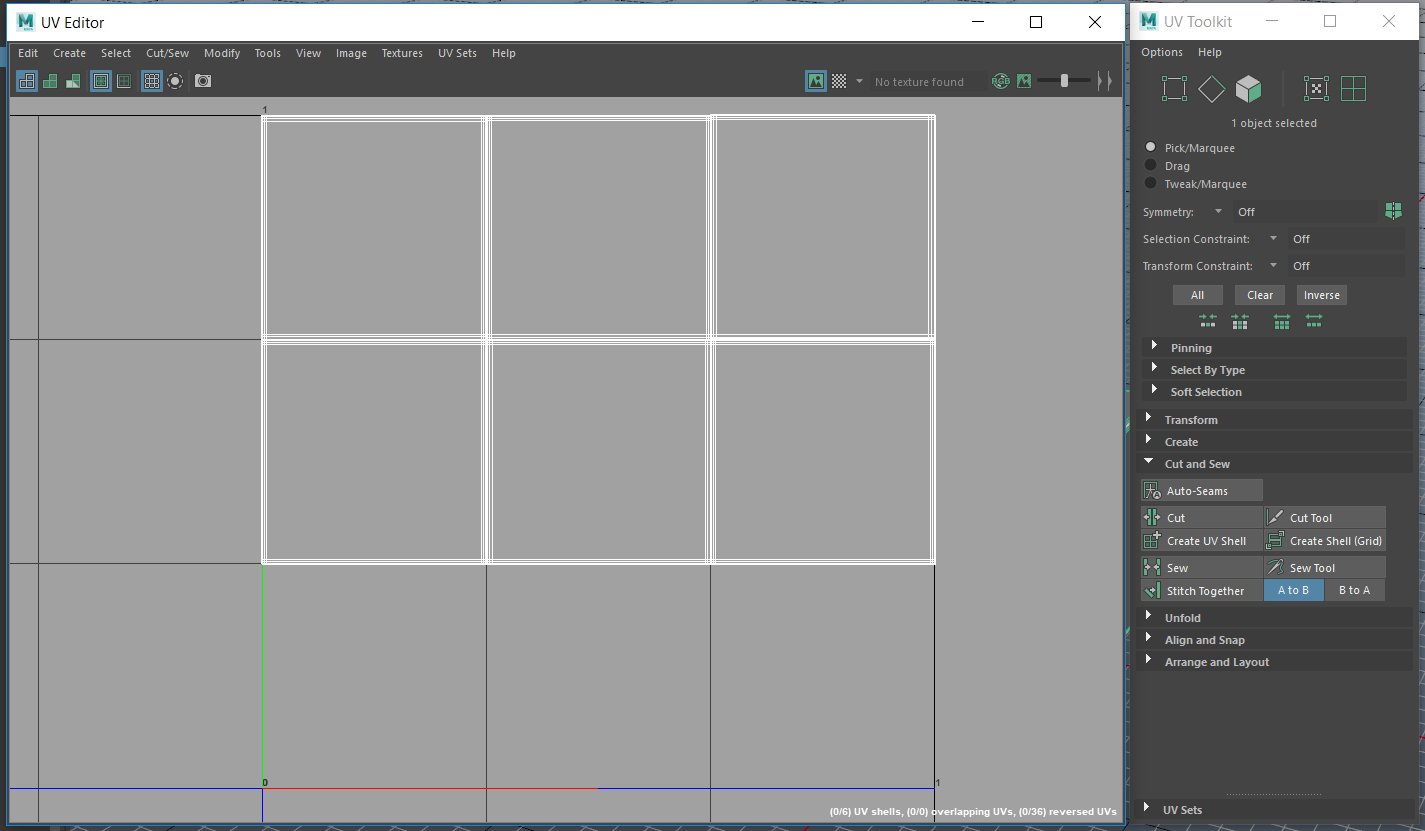Screen dimensions: 1425x831
Task: Expand the Align and Snap section
Action: click(1274, 639)
